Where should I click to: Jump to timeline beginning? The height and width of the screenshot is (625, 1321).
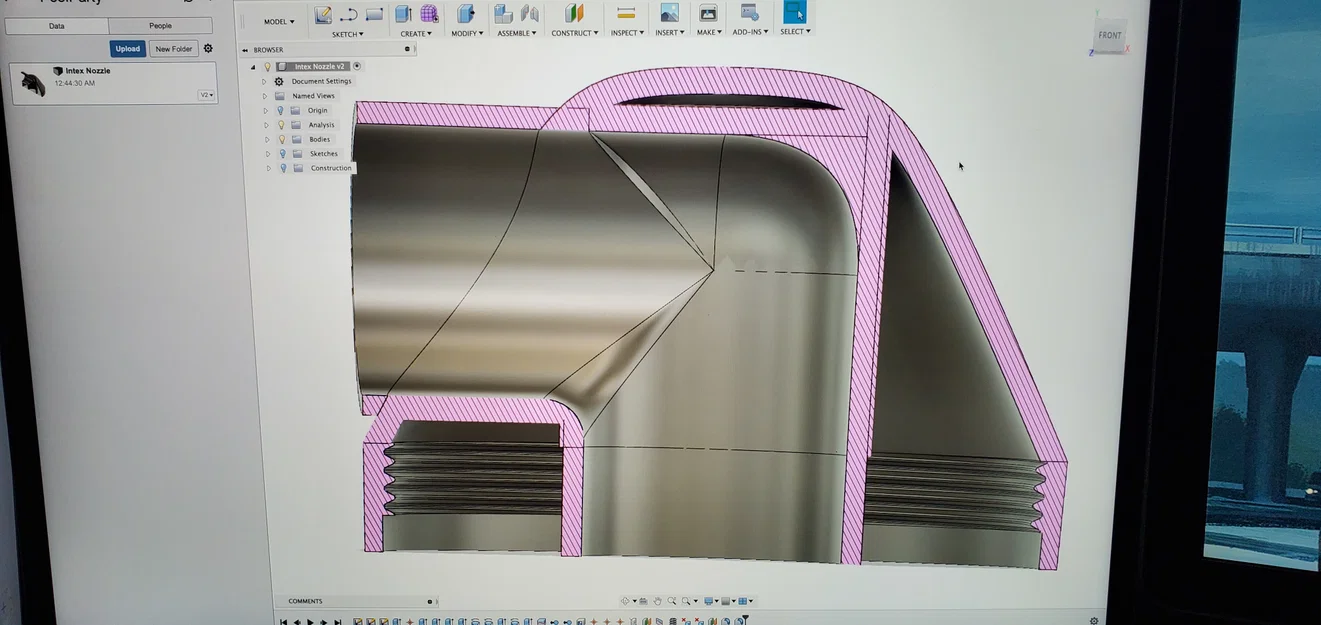click(283, 622)
